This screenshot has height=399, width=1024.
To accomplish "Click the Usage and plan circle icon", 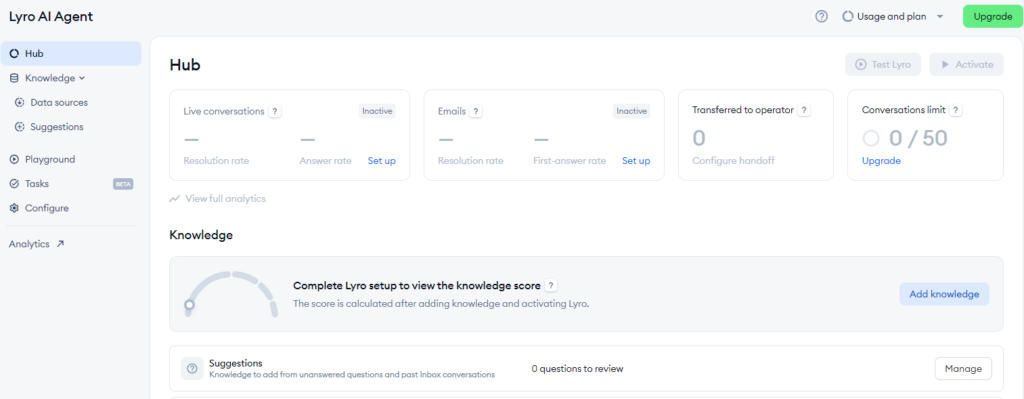I will 848,17.
